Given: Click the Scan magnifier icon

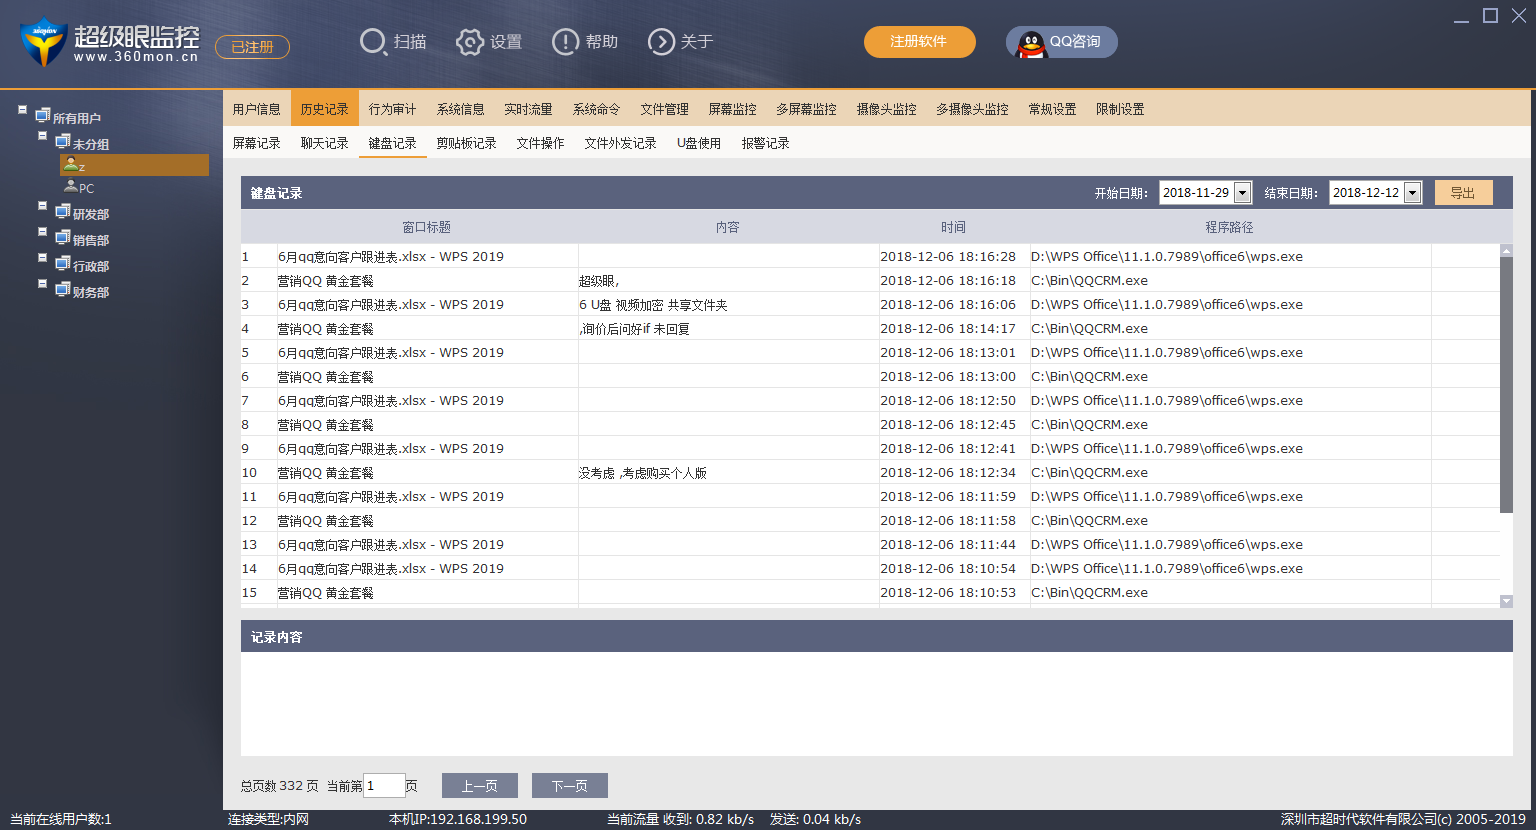Looking at the screenshot, I should point(373,42).
